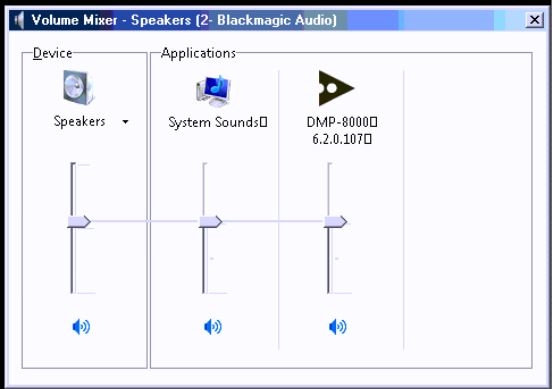Viewport: 552px width, 389px height.
Task: Click the System Sounds application icon
Action: (x=213, y=90)
